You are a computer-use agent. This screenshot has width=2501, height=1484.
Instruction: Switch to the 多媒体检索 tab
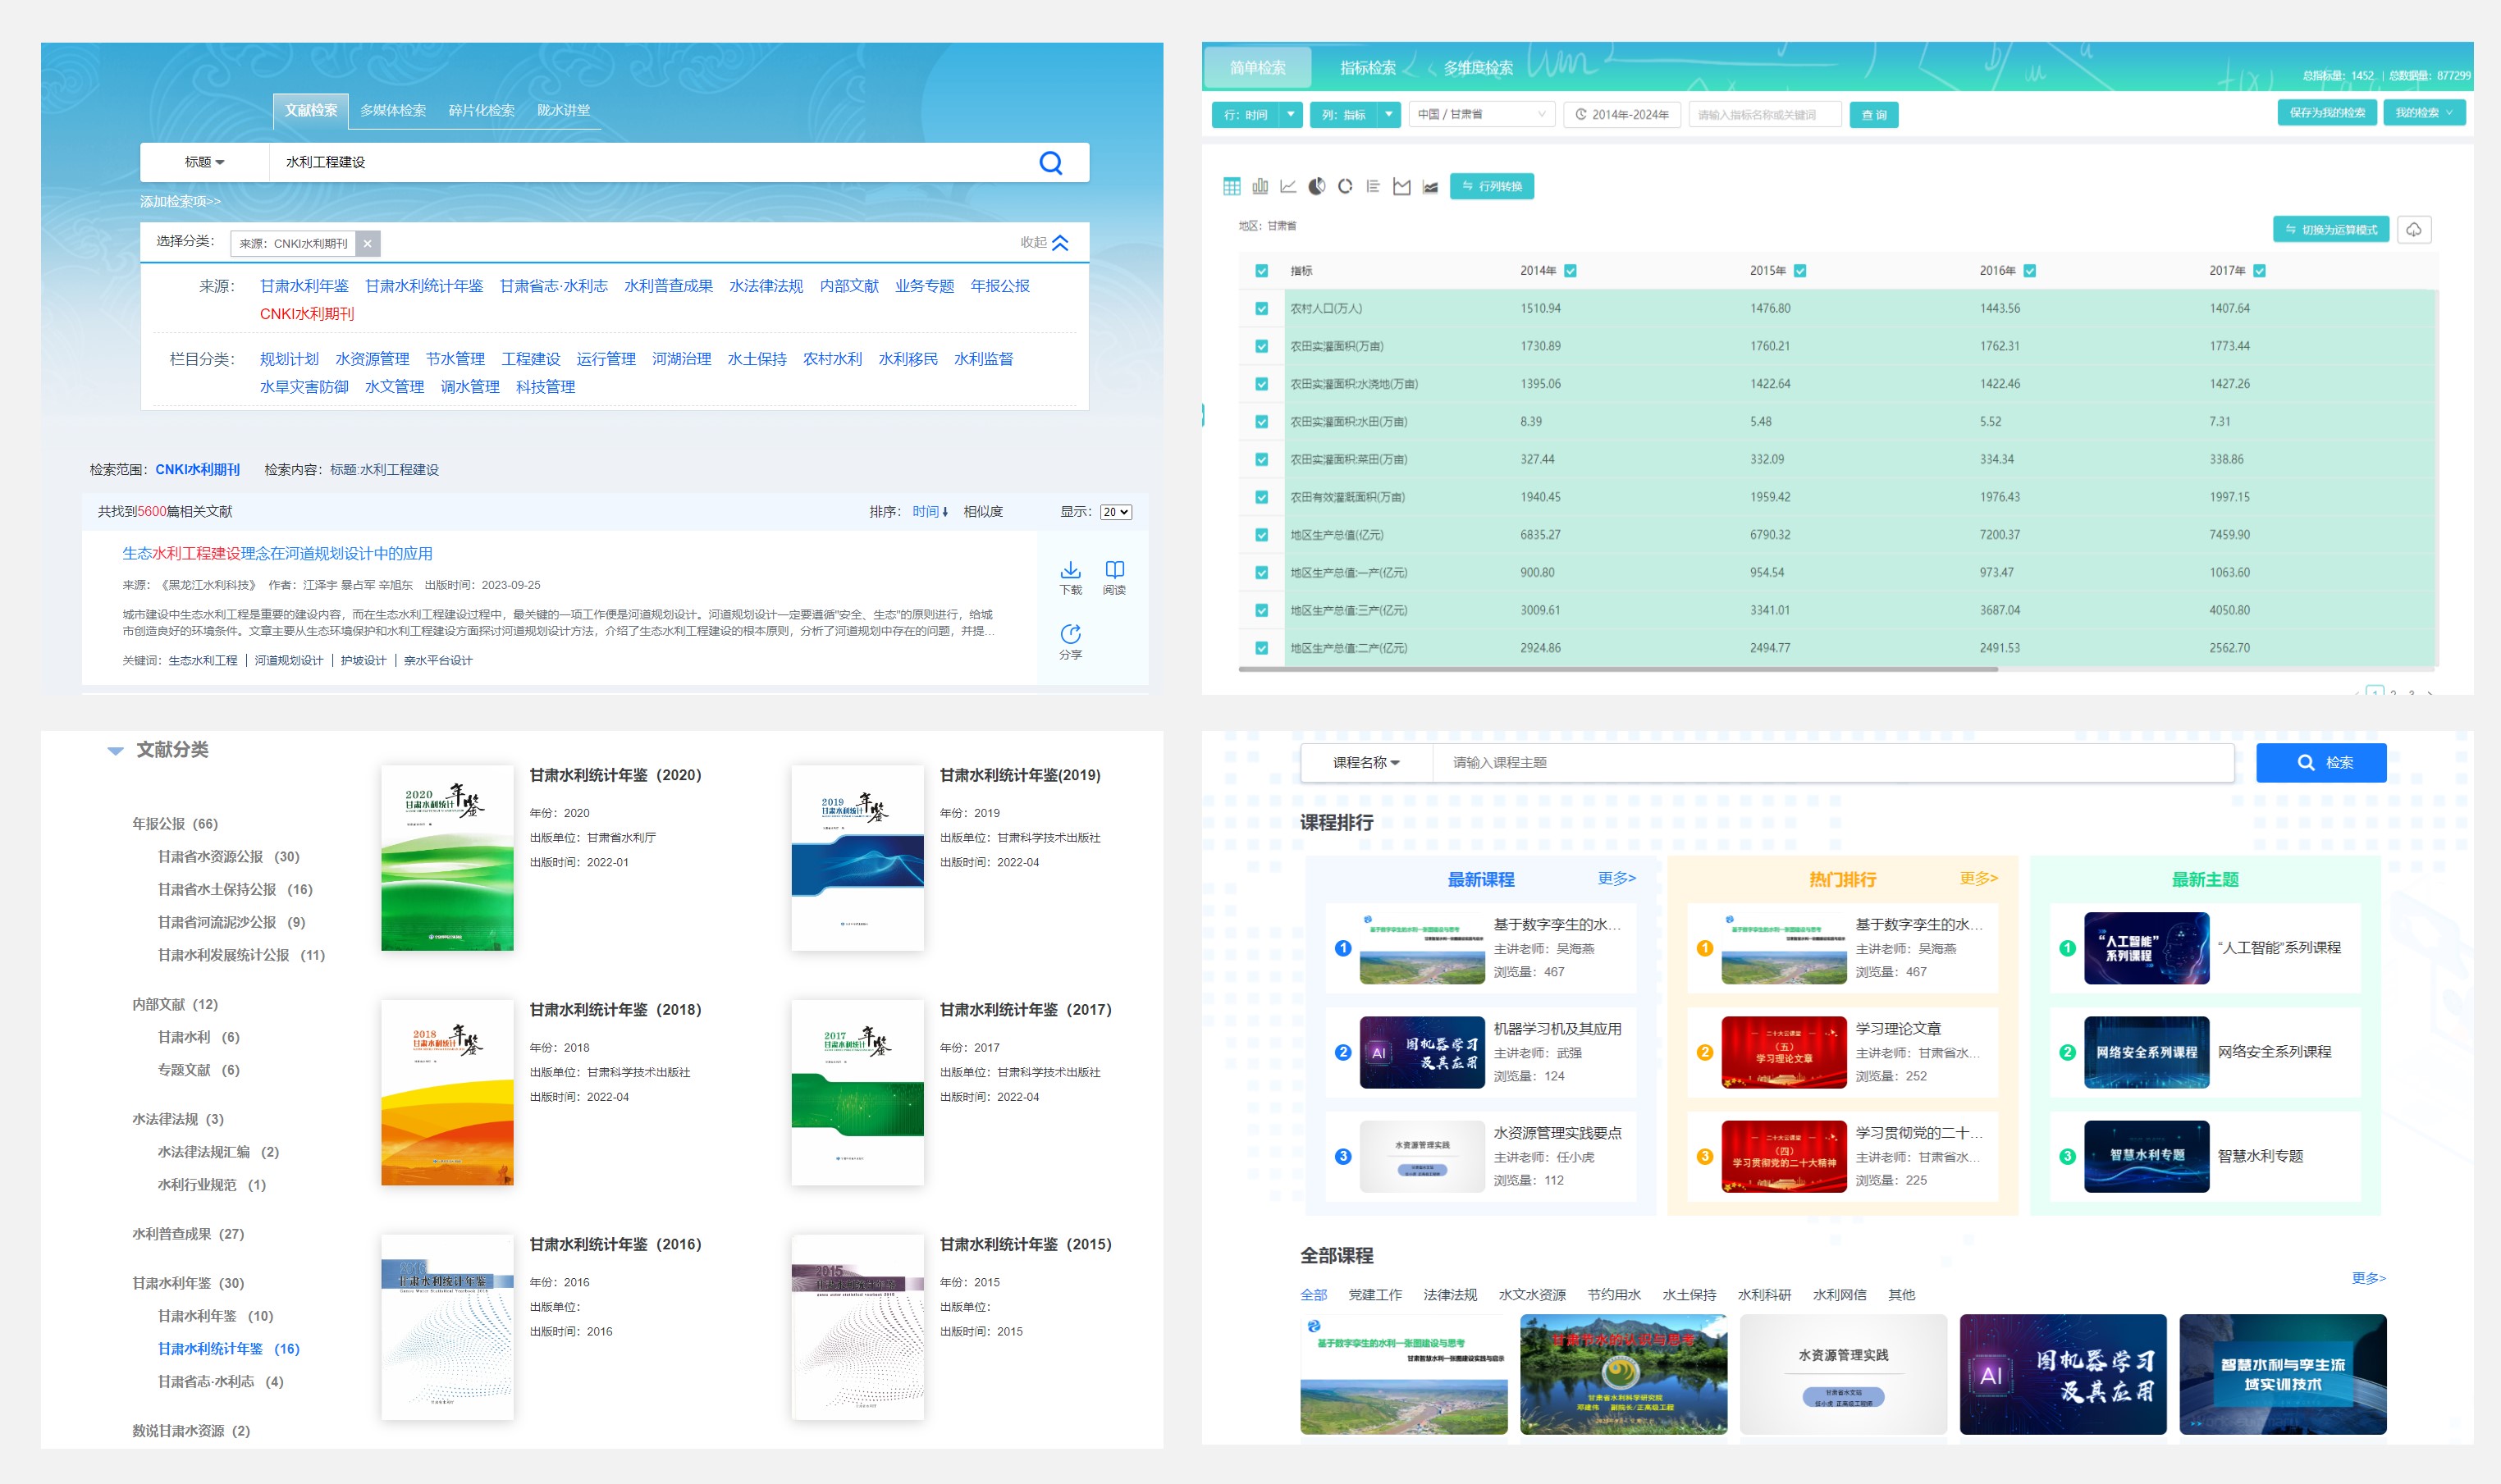click(x=393, y=110)
